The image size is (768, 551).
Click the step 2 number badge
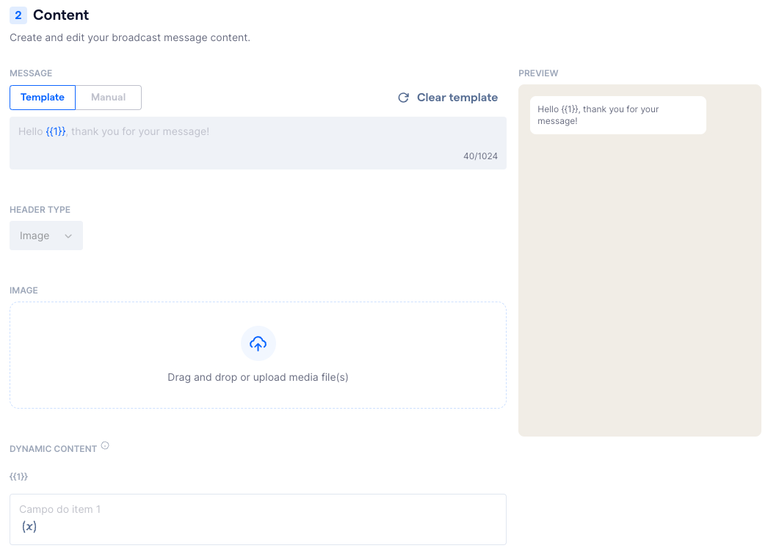[x=18, y=15]
